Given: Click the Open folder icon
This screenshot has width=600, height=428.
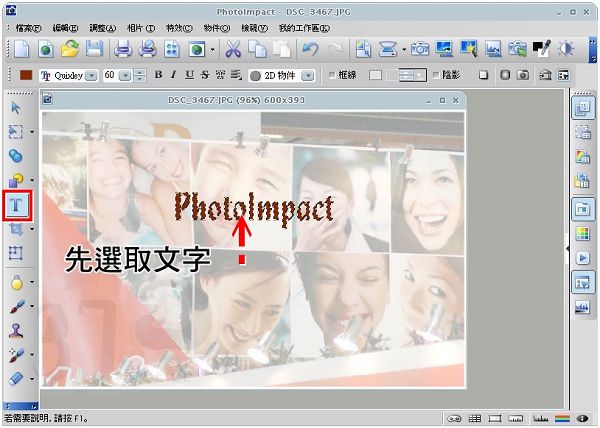Looking at the screenshot, I should [70, 49].
